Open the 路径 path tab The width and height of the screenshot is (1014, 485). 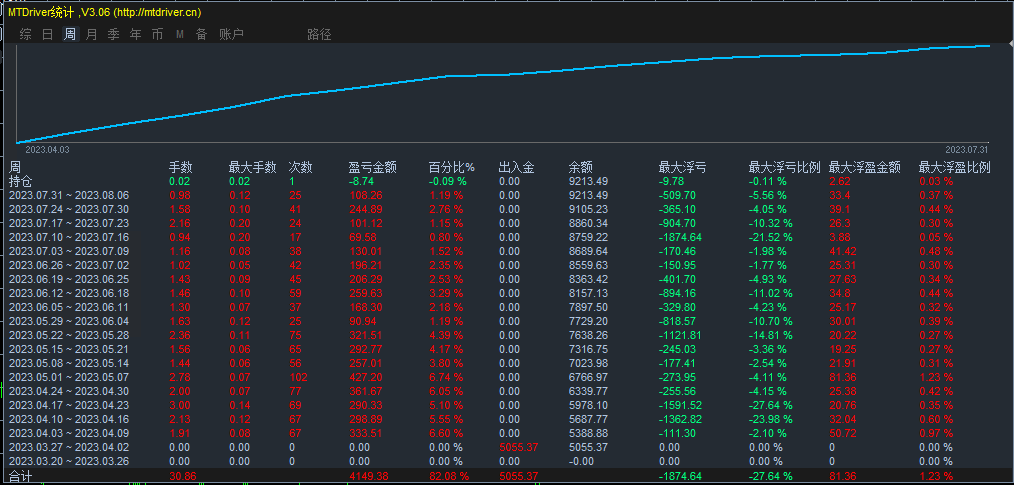[x=319, y=34]
